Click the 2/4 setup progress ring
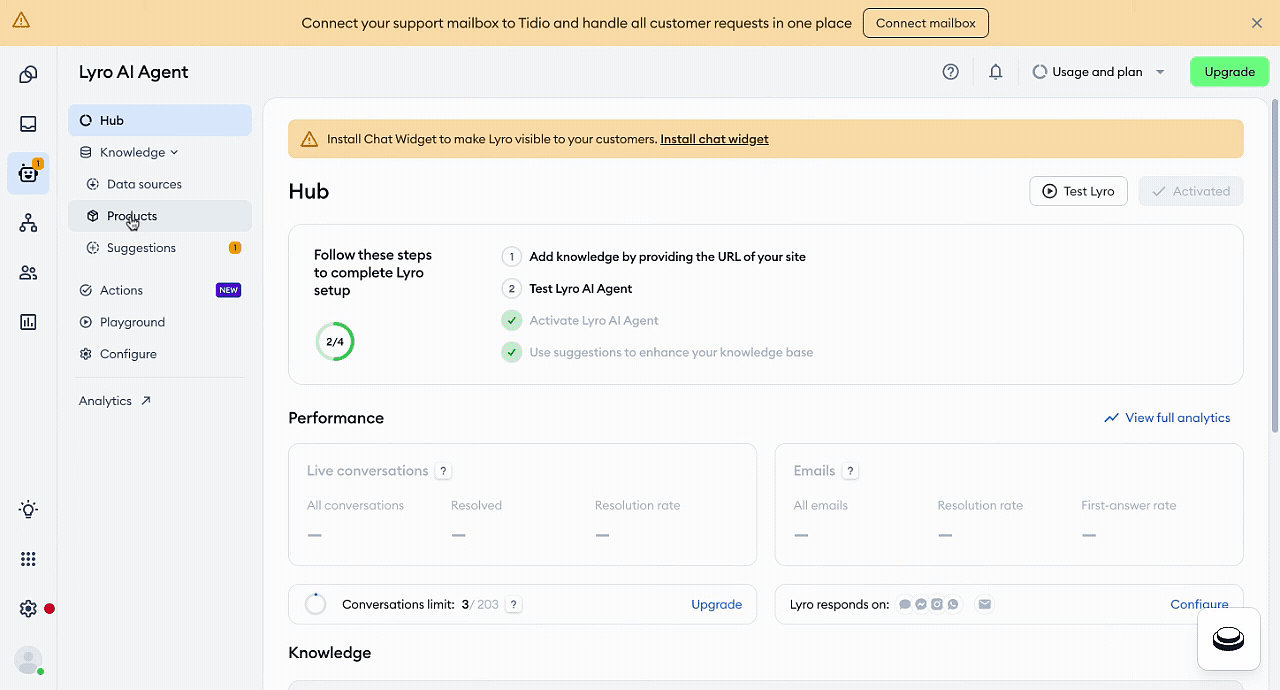This screenshot has width=1280, height=690. coord(335,342)
